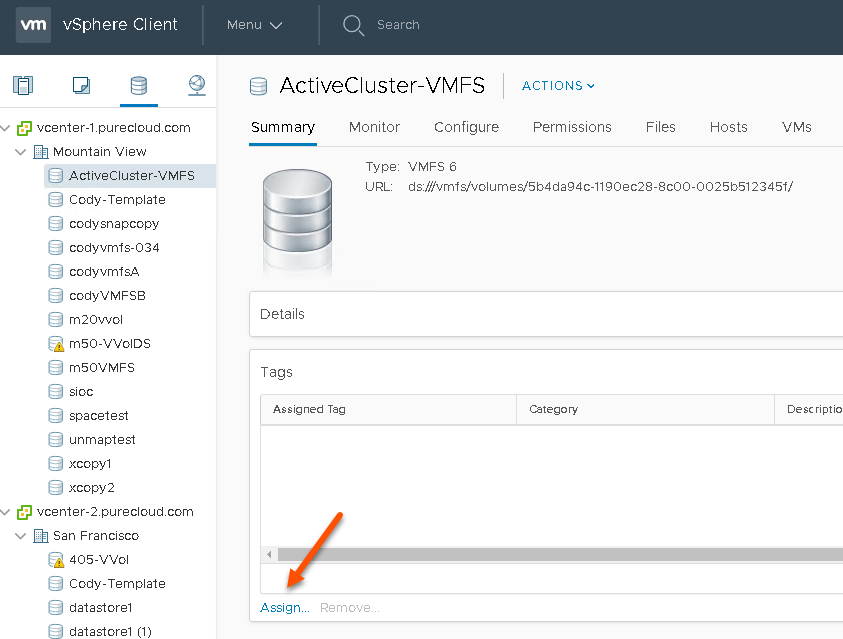Select datastore1 (1) in the tree

(x=110, y=631)
